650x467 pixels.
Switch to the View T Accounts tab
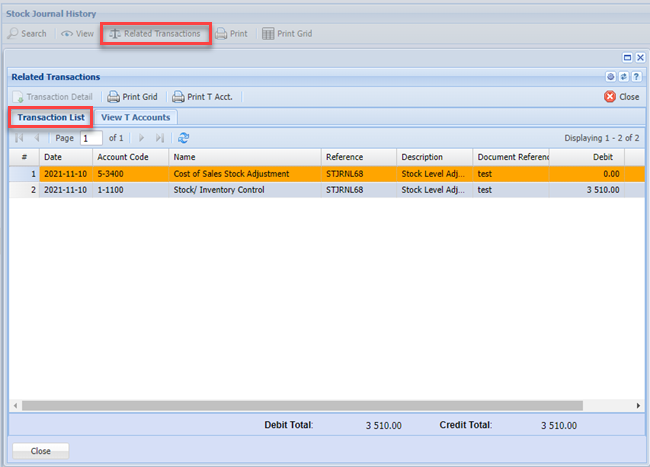[x=135, y=117]
